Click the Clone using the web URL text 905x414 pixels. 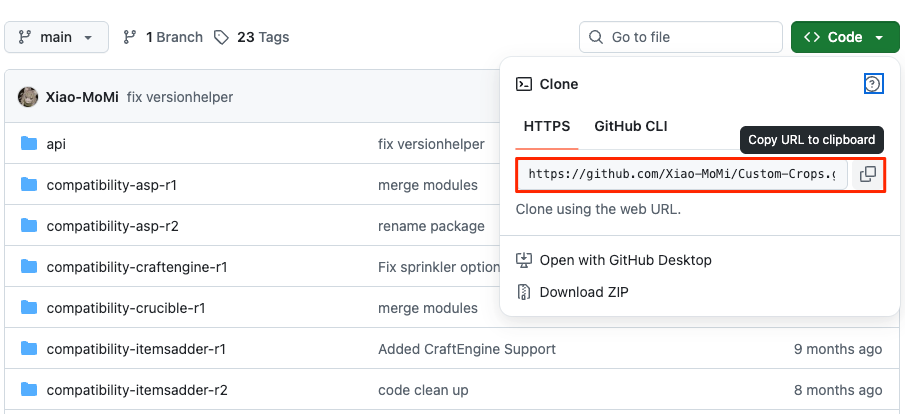click(599, 209)
